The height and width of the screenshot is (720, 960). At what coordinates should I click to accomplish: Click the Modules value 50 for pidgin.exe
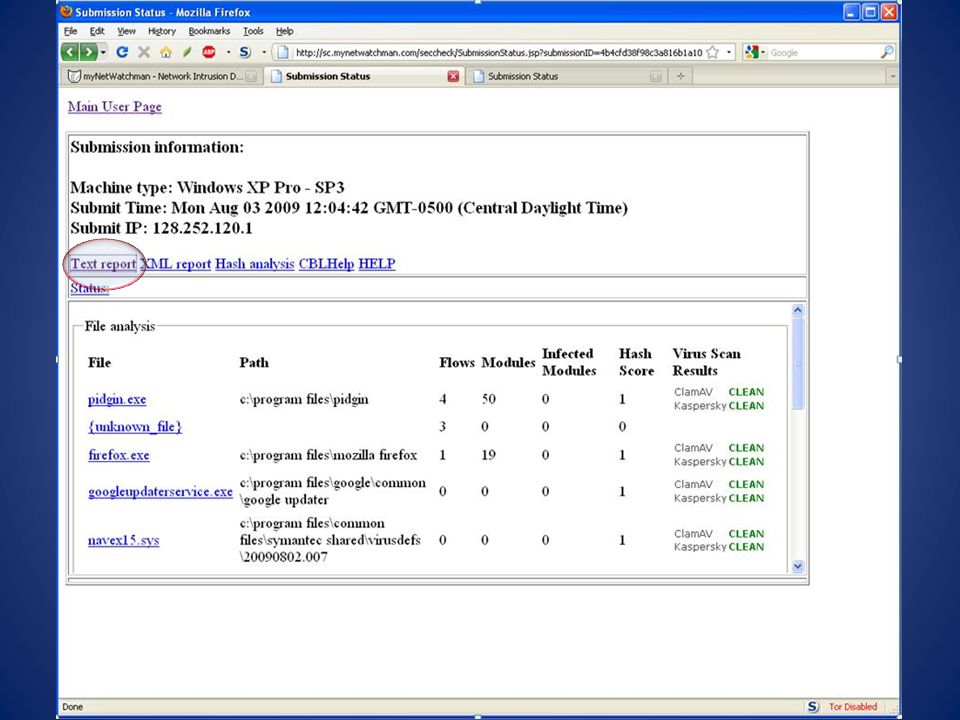click(x=489, y=399)
